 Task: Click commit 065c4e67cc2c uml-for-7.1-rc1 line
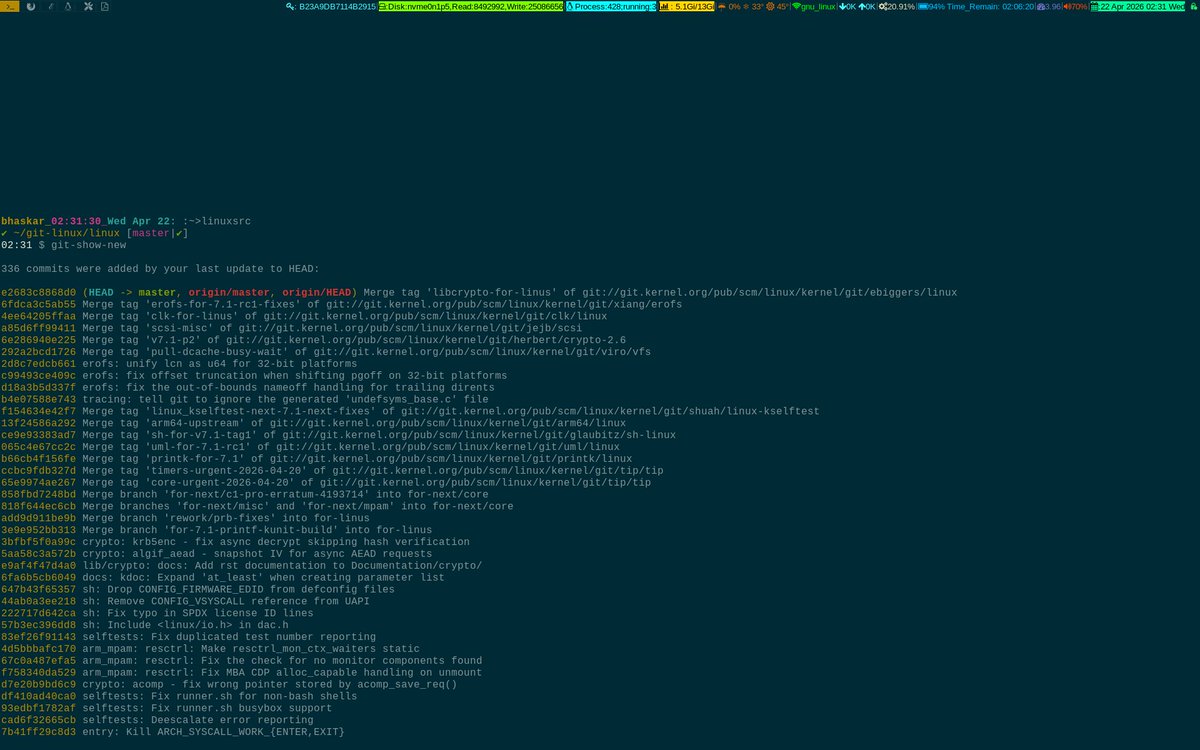[x=310, y=449]
